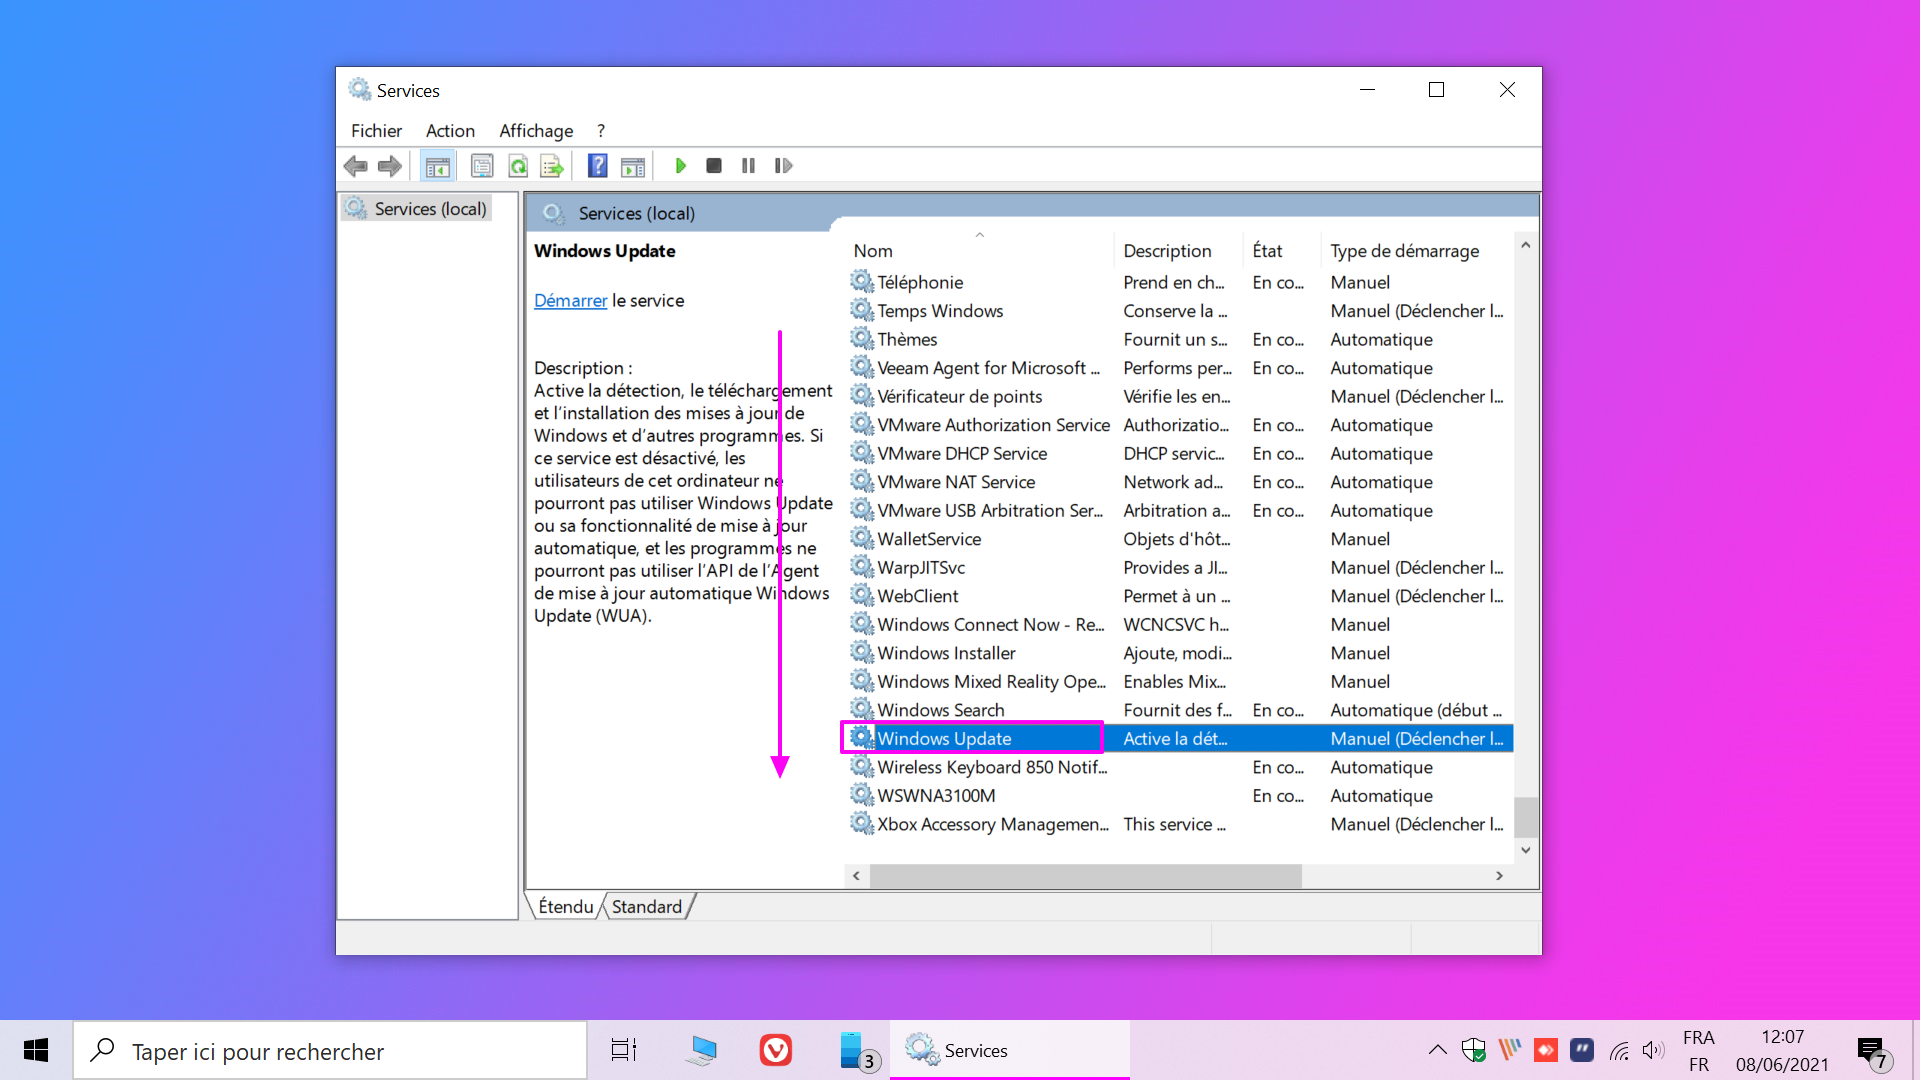Restart the service with restart icon
The height and width of the screenshot is (1080, 1920).
pos(783,166)
